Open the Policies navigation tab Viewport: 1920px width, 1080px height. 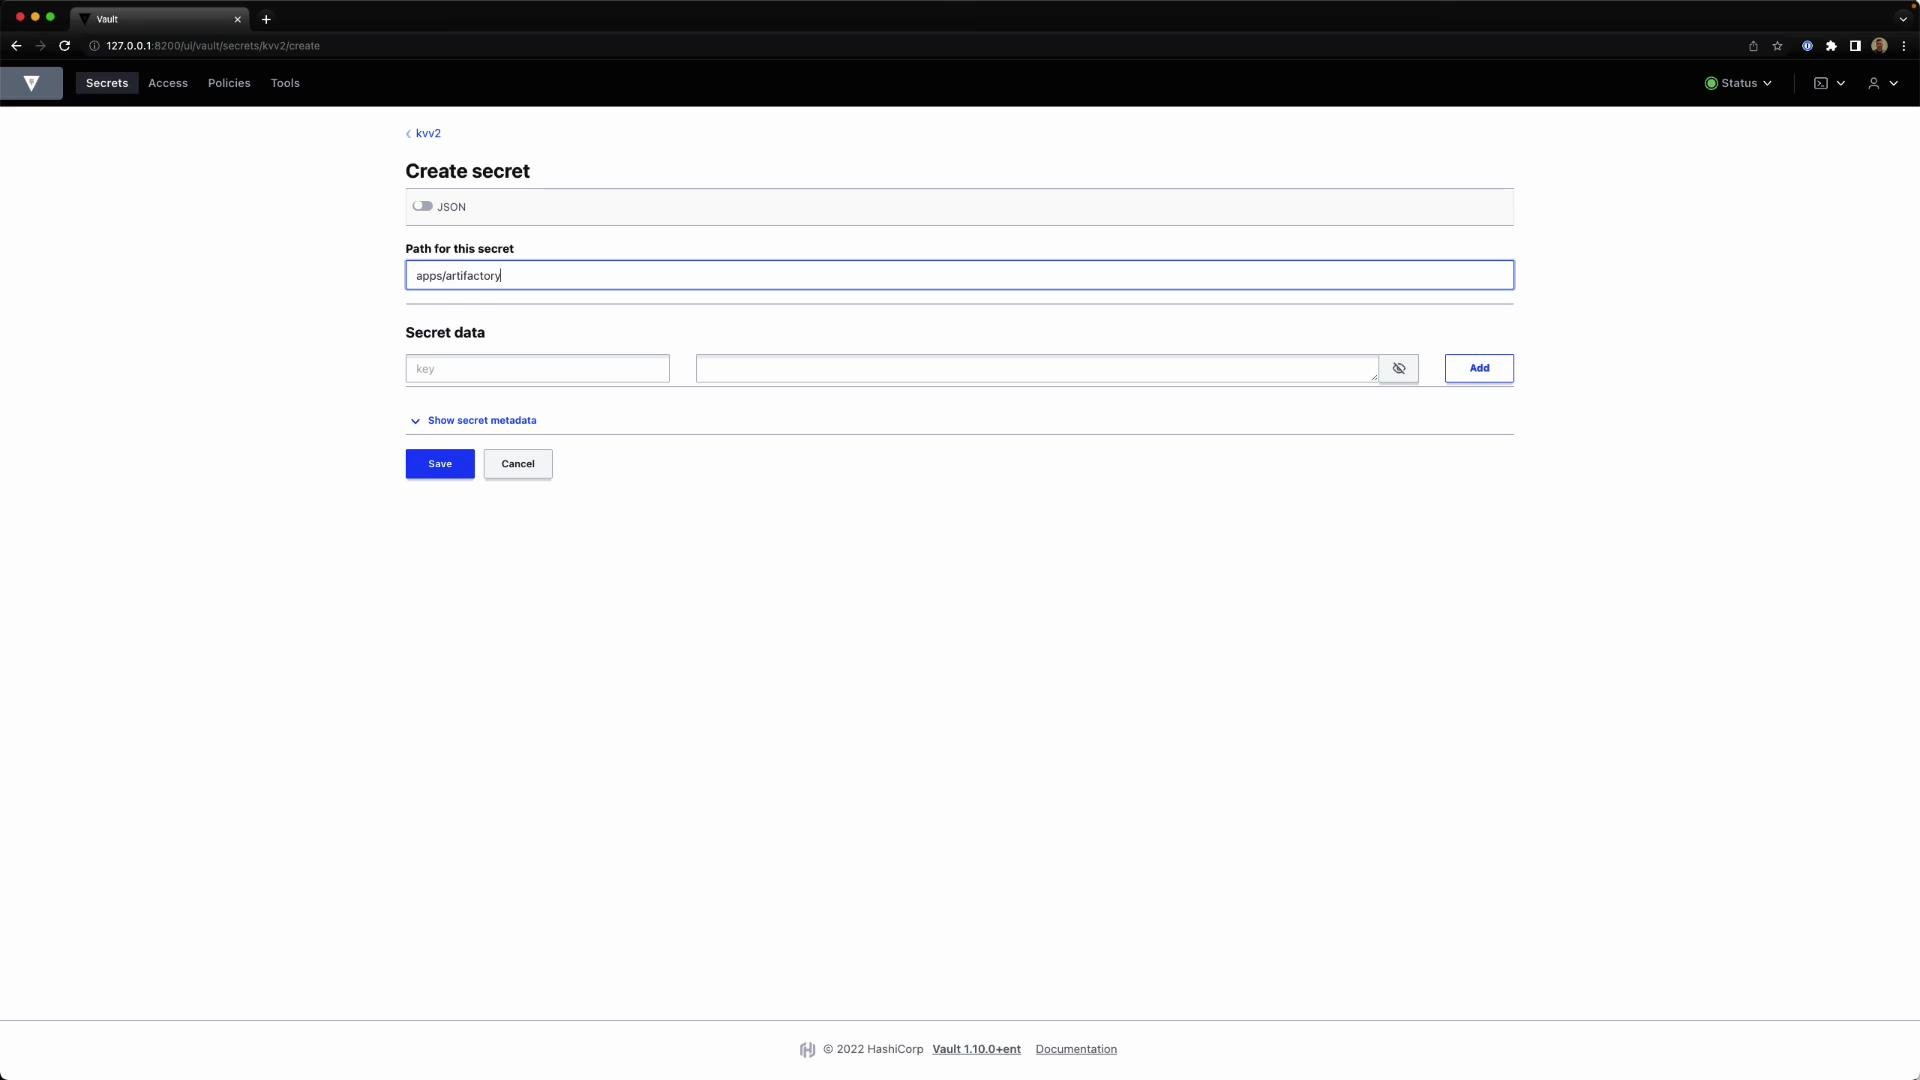coord(229,83)
